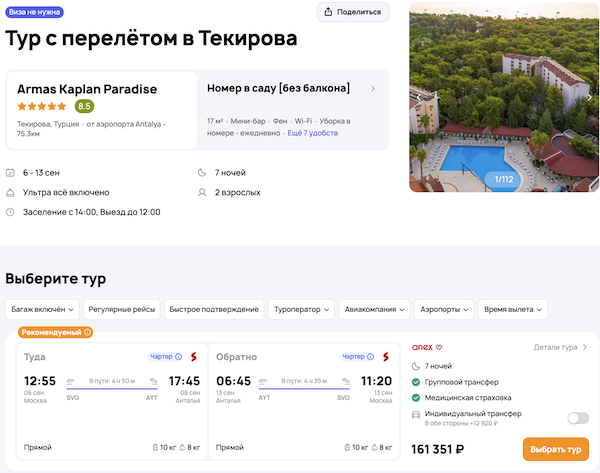Screen dimensions: 600x473
Task: Expand the Время вылета dropdown
Action: point(512,310)
